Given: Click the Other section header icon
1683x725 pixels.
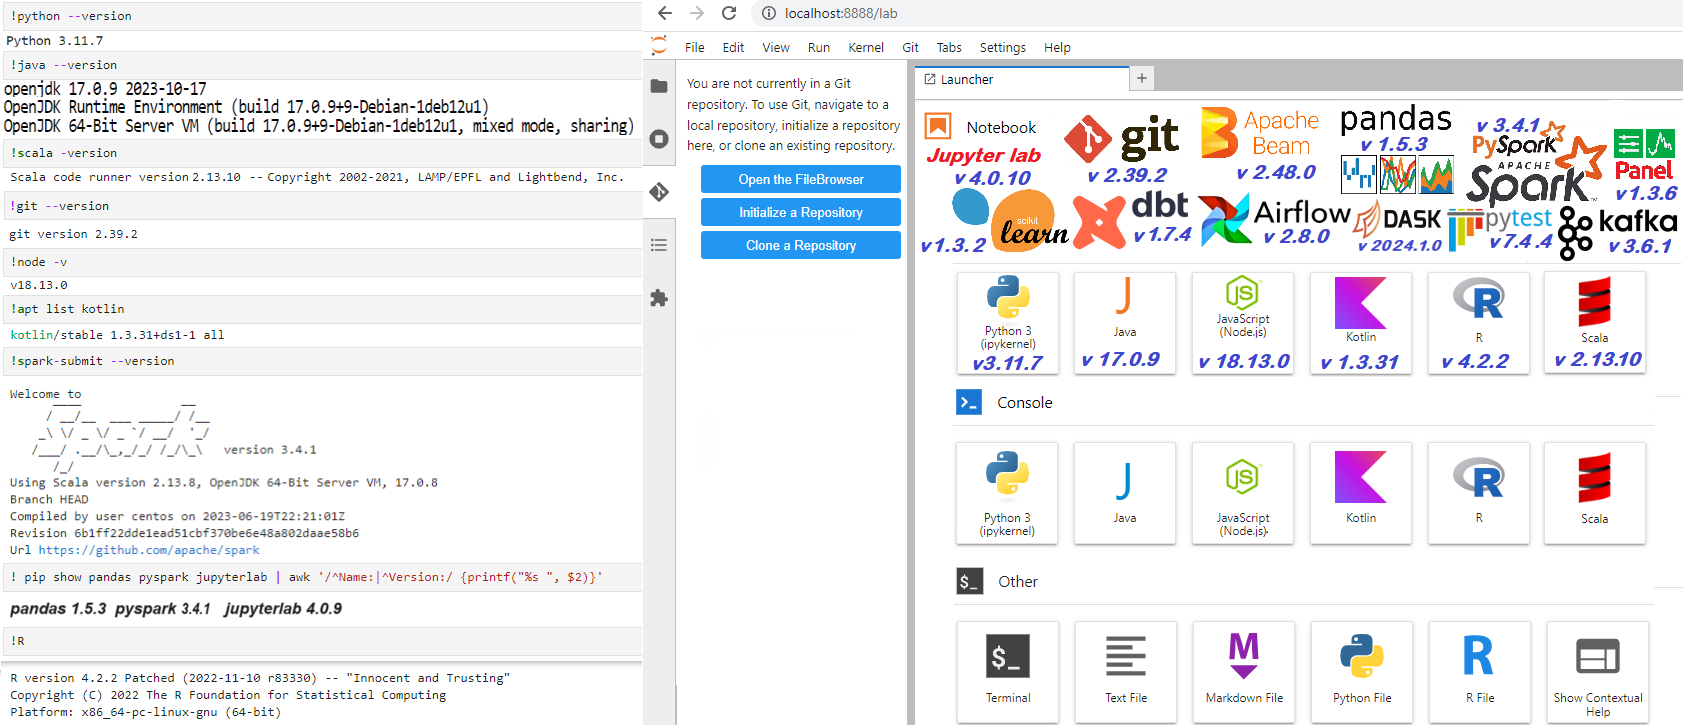Looking at the screenshot, I should [x=969, y=581].
